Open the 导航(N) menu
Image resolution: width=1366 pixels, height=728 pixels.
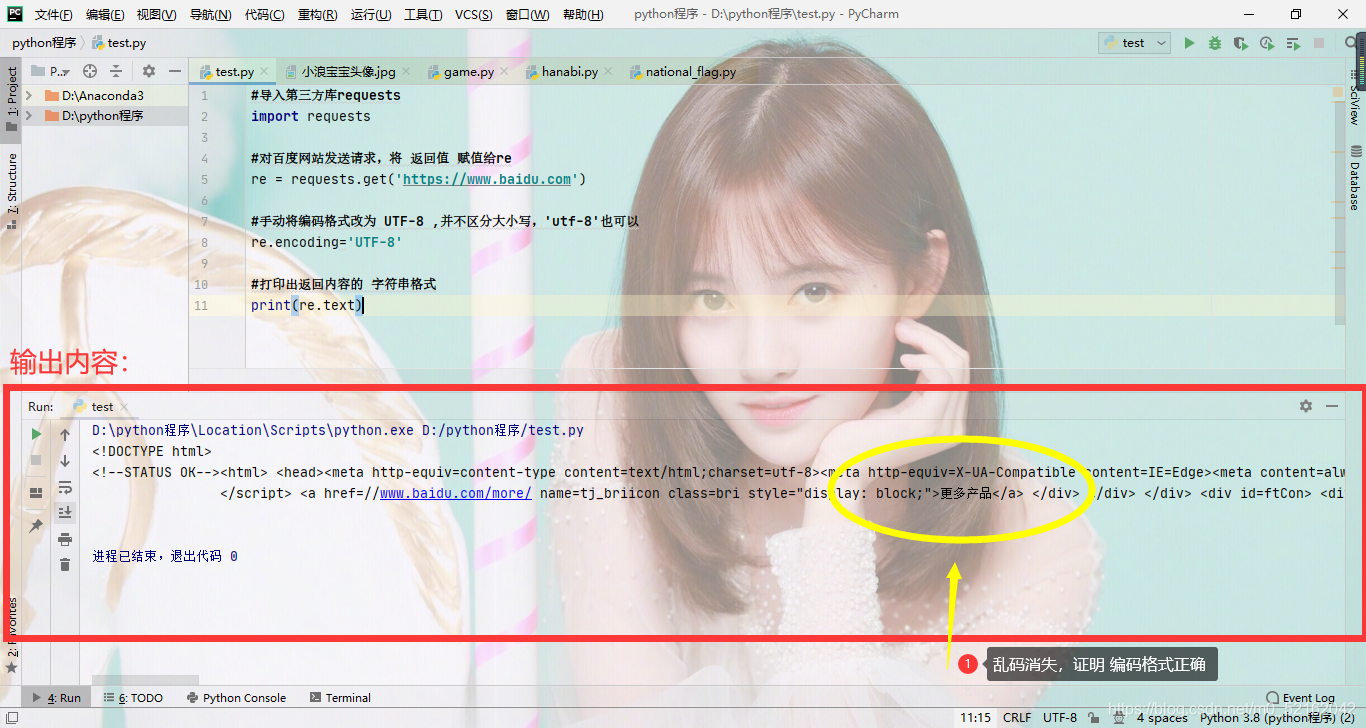click(x=210, y=15)
